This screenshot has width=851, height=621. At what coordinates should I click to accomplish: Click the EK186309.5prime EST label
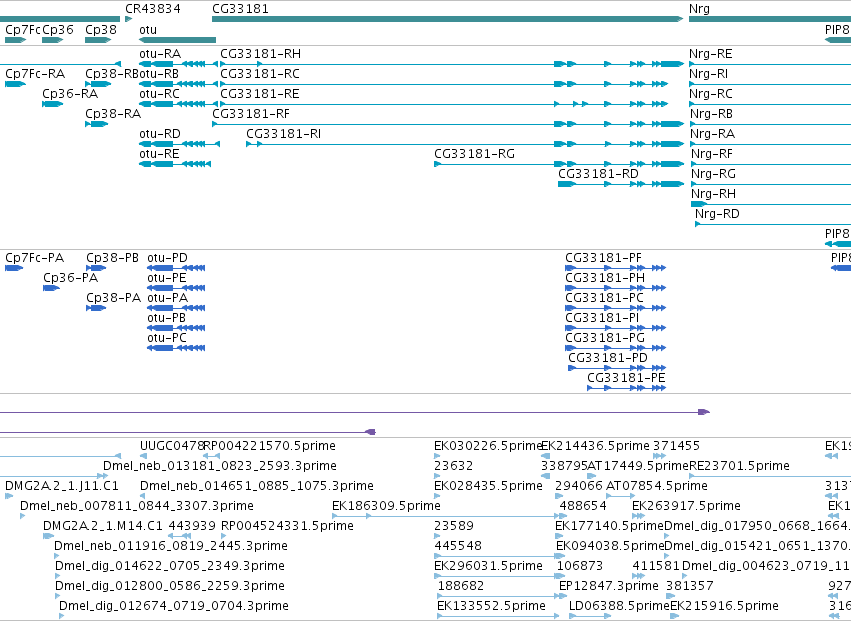386,506
